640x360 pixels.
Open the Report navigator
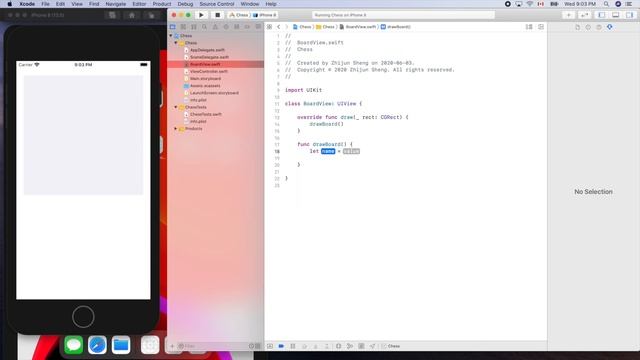tap(258, 27)
